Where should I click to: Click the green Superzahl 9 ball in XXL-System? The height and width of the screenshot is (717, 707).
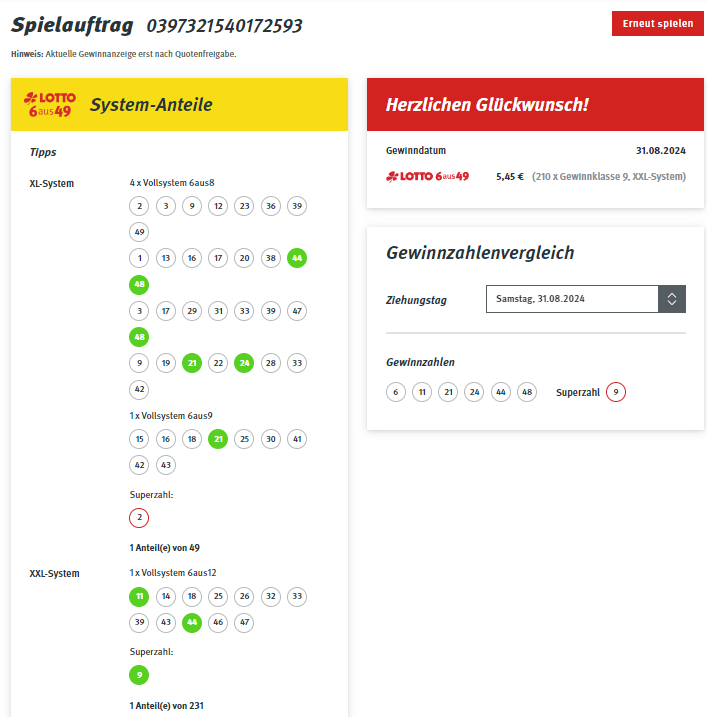pos(139,675)
